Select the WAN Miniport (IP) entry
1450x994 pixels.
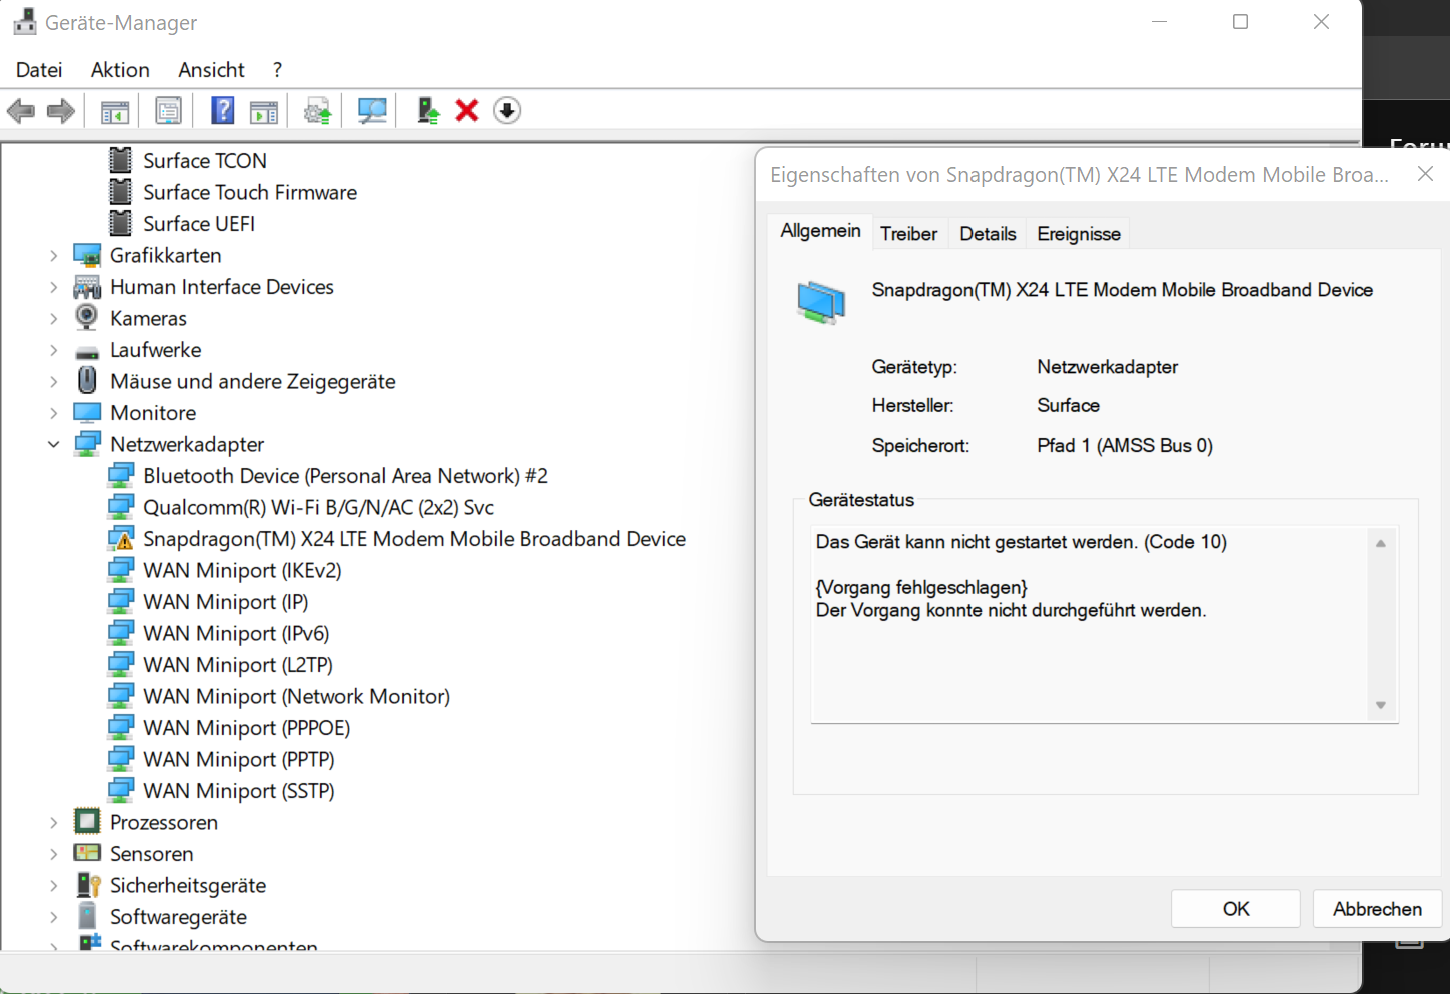tap(226, 602)
